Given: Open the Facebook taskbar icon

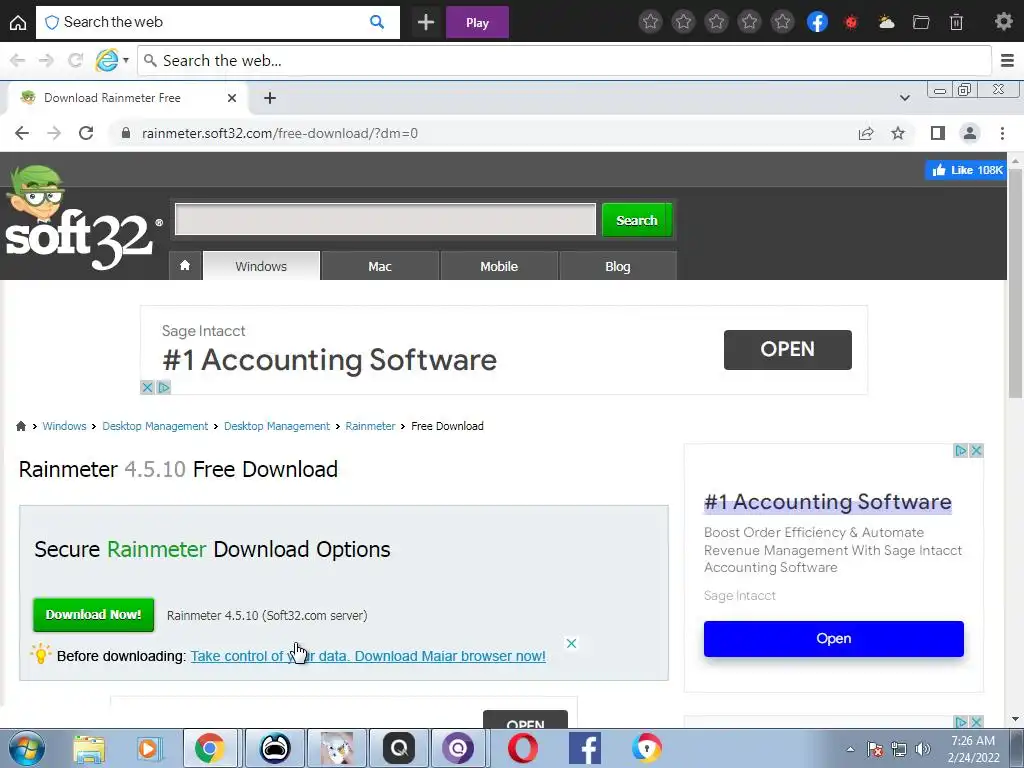Looking at the screenshot, I should pyautogui.click(x=584, y=748).
